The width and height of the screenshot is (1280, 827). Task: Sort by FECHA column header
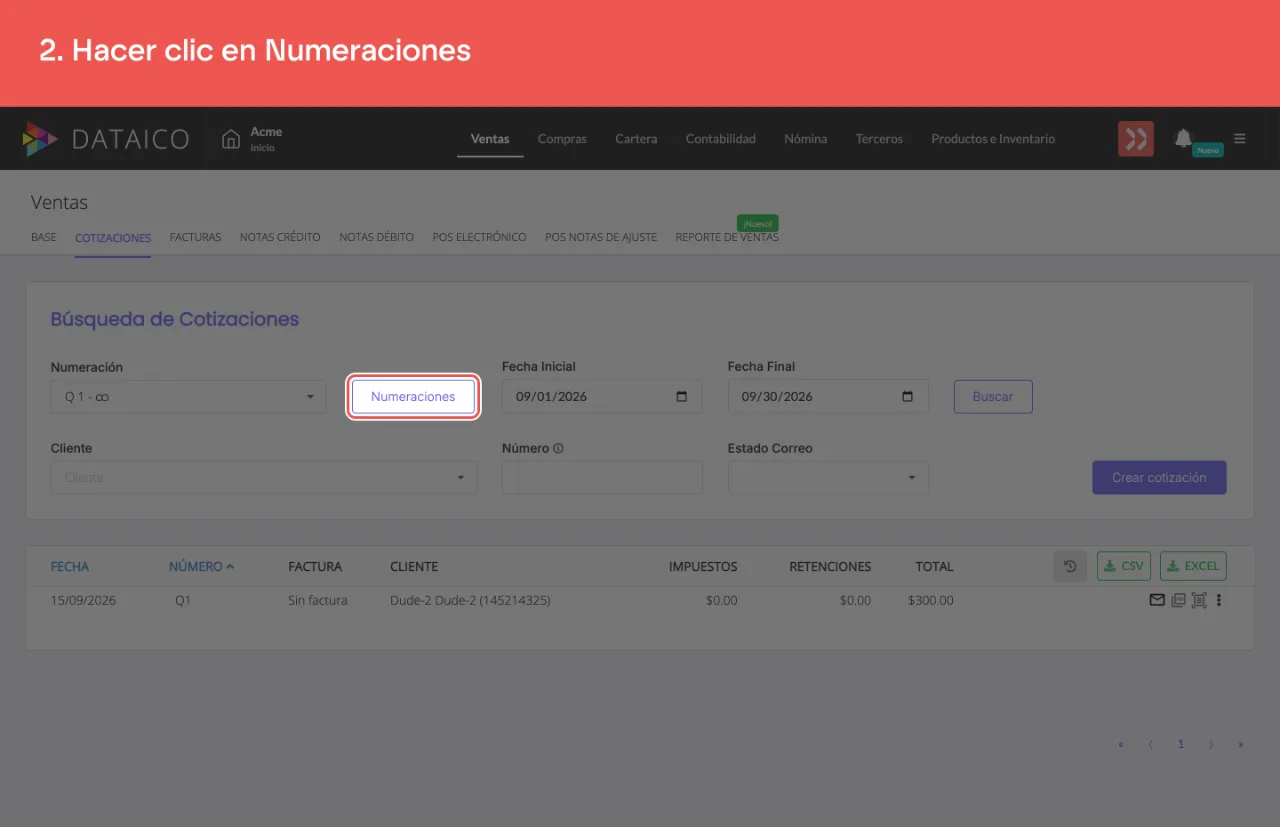point(70,566)
